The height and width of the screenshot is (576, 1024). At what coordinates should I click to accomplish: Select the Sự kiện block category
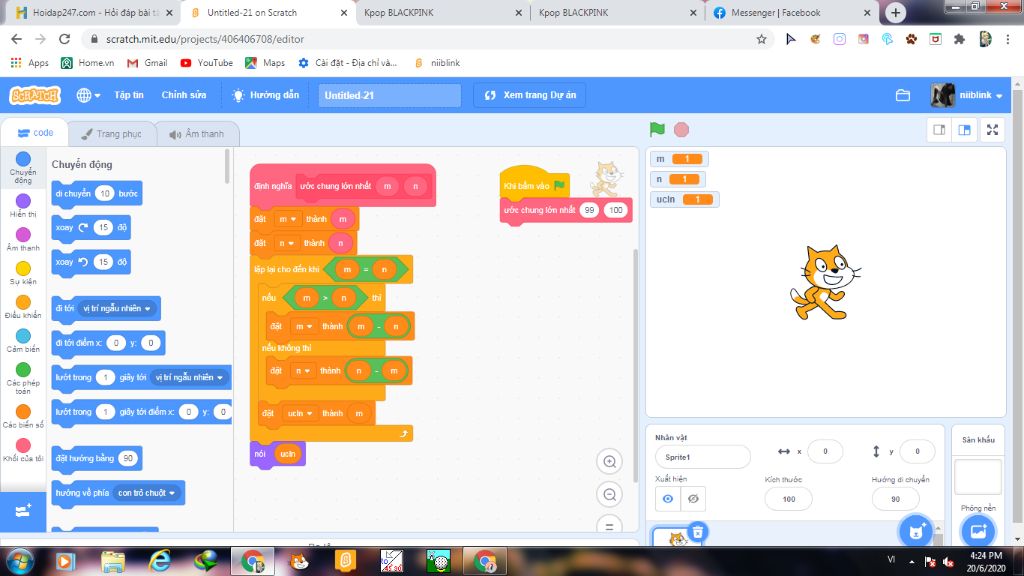click(x=23, y=273)
